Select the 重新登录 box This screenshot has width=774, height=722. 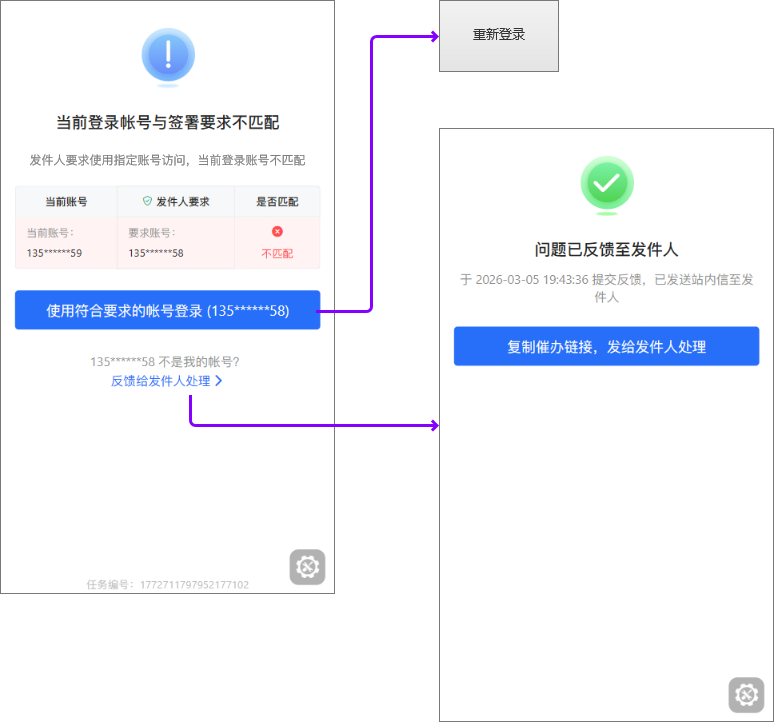click(x=499, y=35)
